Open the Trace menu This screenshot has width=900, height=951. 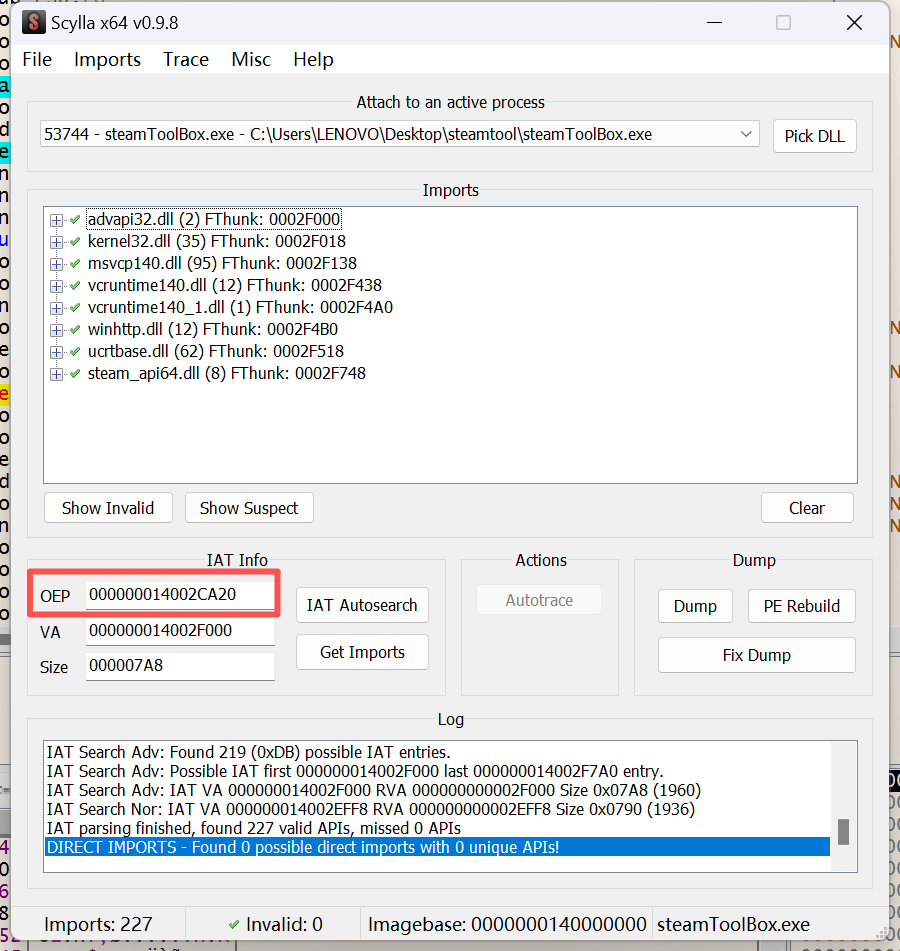click(186, 59)
